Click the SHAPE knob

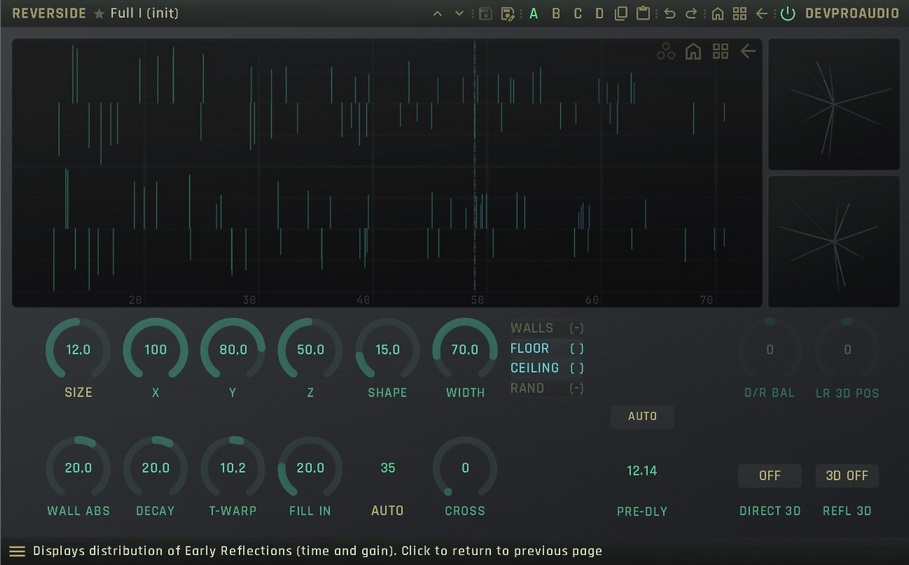tap(387, 349)
